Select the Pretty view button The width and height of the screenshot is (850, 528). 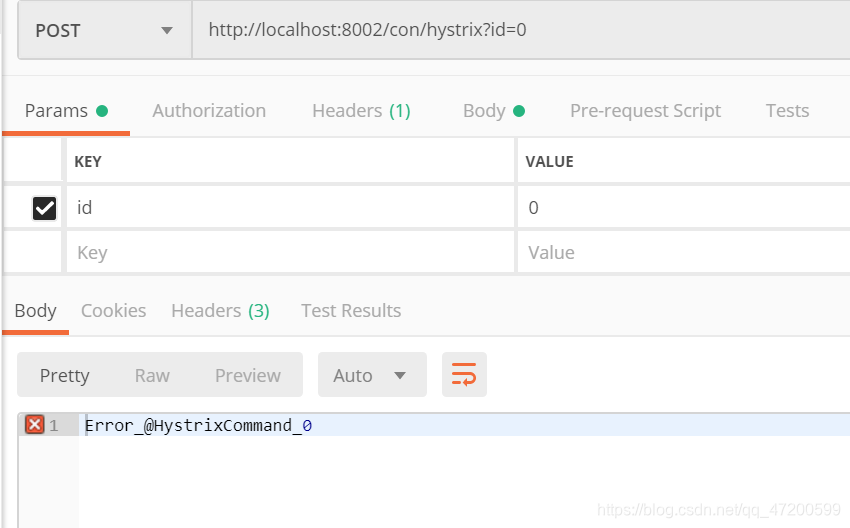65,375
